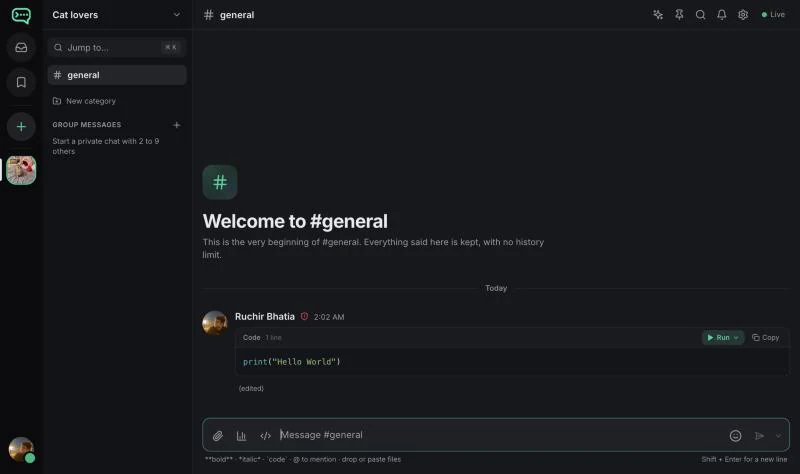Screen dimensions: 800x474
Task: Select the Cat lovers server thumbnail
Action: point(21,170)
